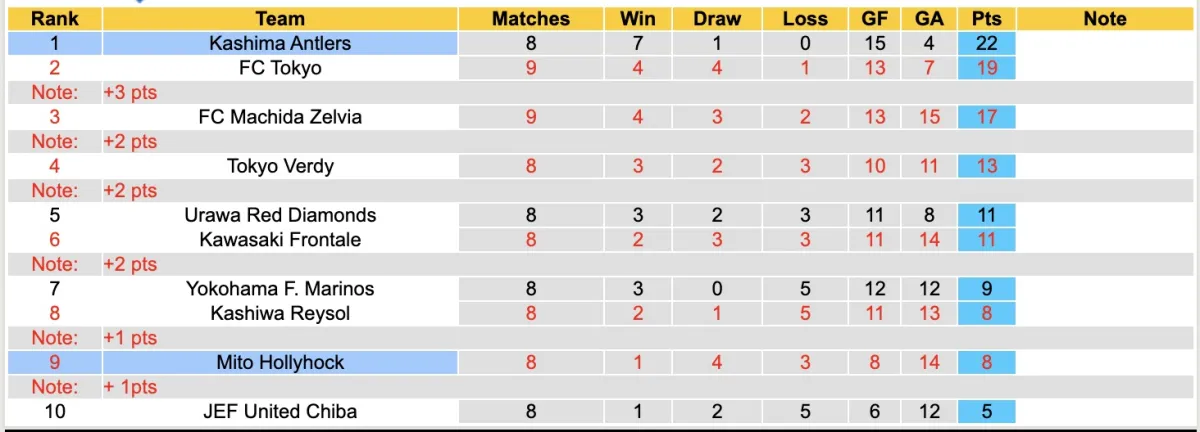Click the Tokyo Verdy team name

coord(280,166)
